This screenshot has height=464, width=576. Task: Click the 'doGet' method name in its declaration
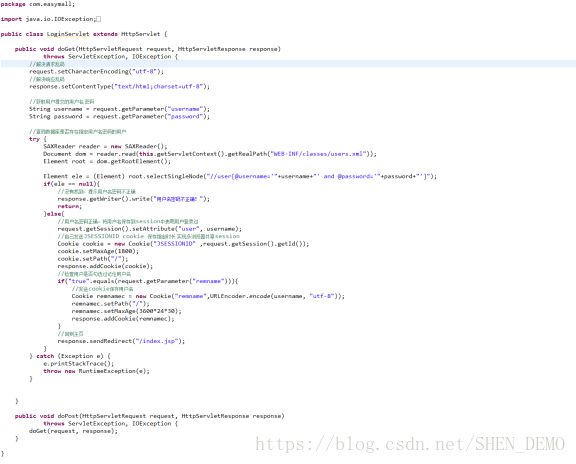coord(66,49)
